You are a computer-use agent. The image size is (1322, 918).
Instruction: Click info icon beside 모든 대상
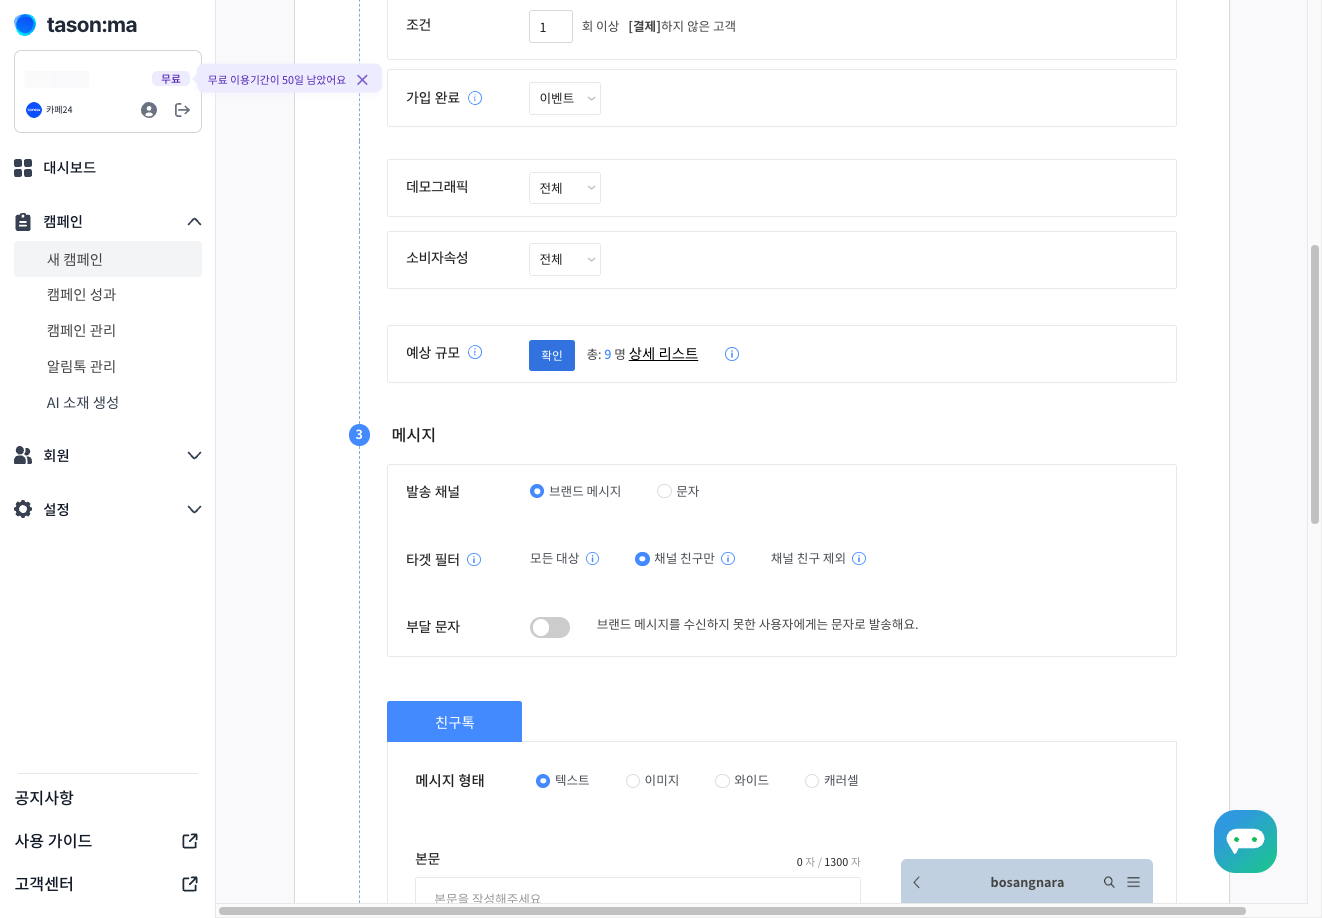pos(592,558)
